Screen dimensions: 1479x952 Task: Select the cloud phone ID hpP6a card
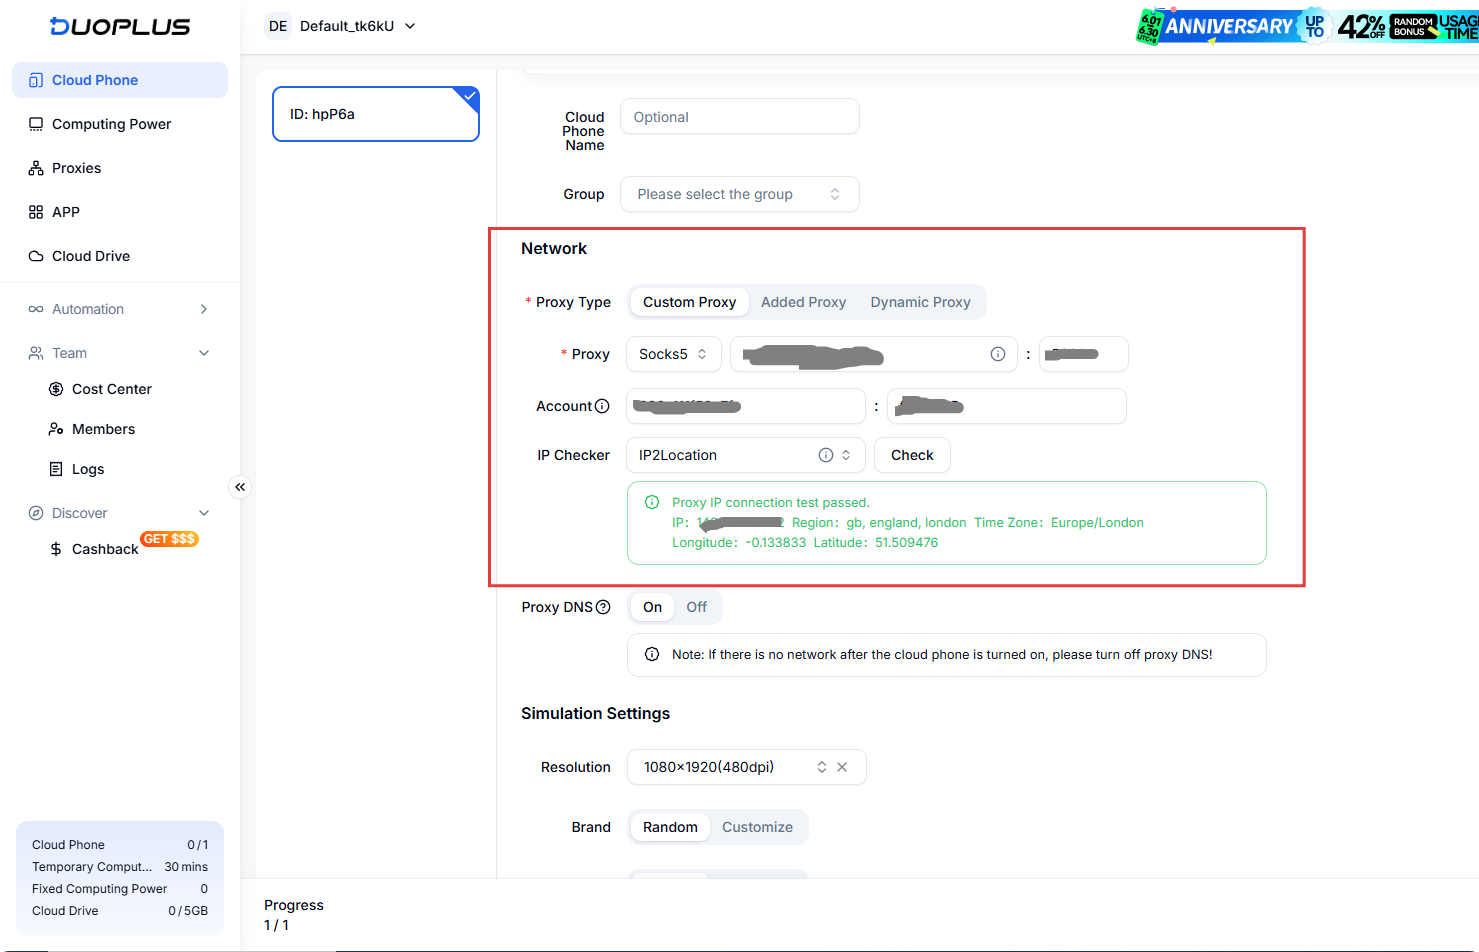point(375,114)
